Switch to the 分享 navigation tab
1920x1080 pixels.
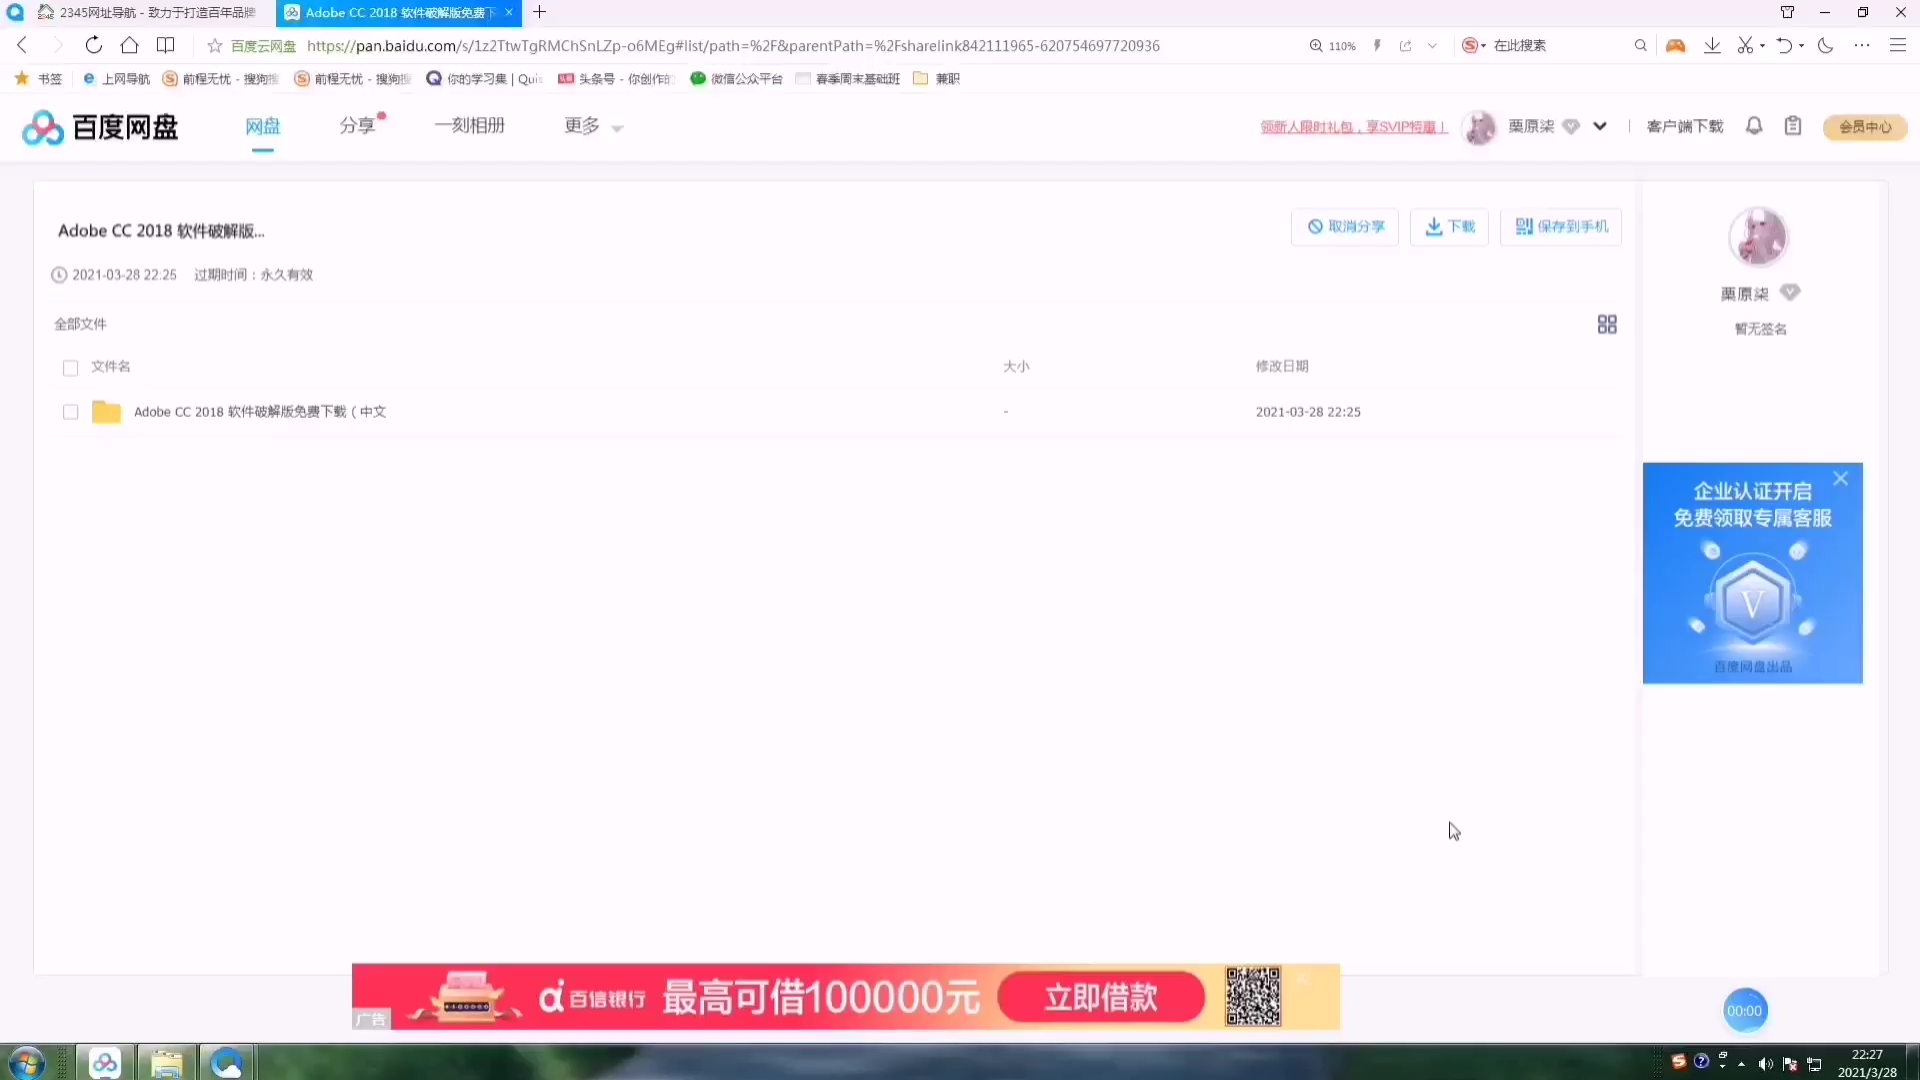coord(356,126)
